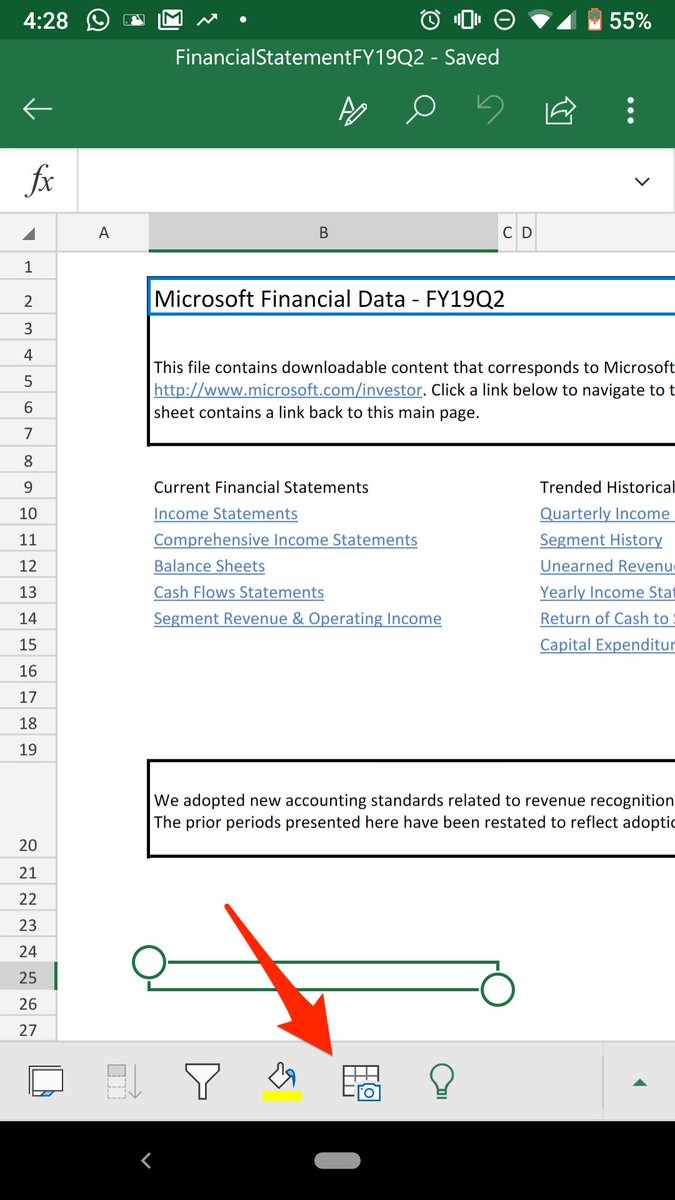
Task: Open the share icon
Action: pos(561,110)
